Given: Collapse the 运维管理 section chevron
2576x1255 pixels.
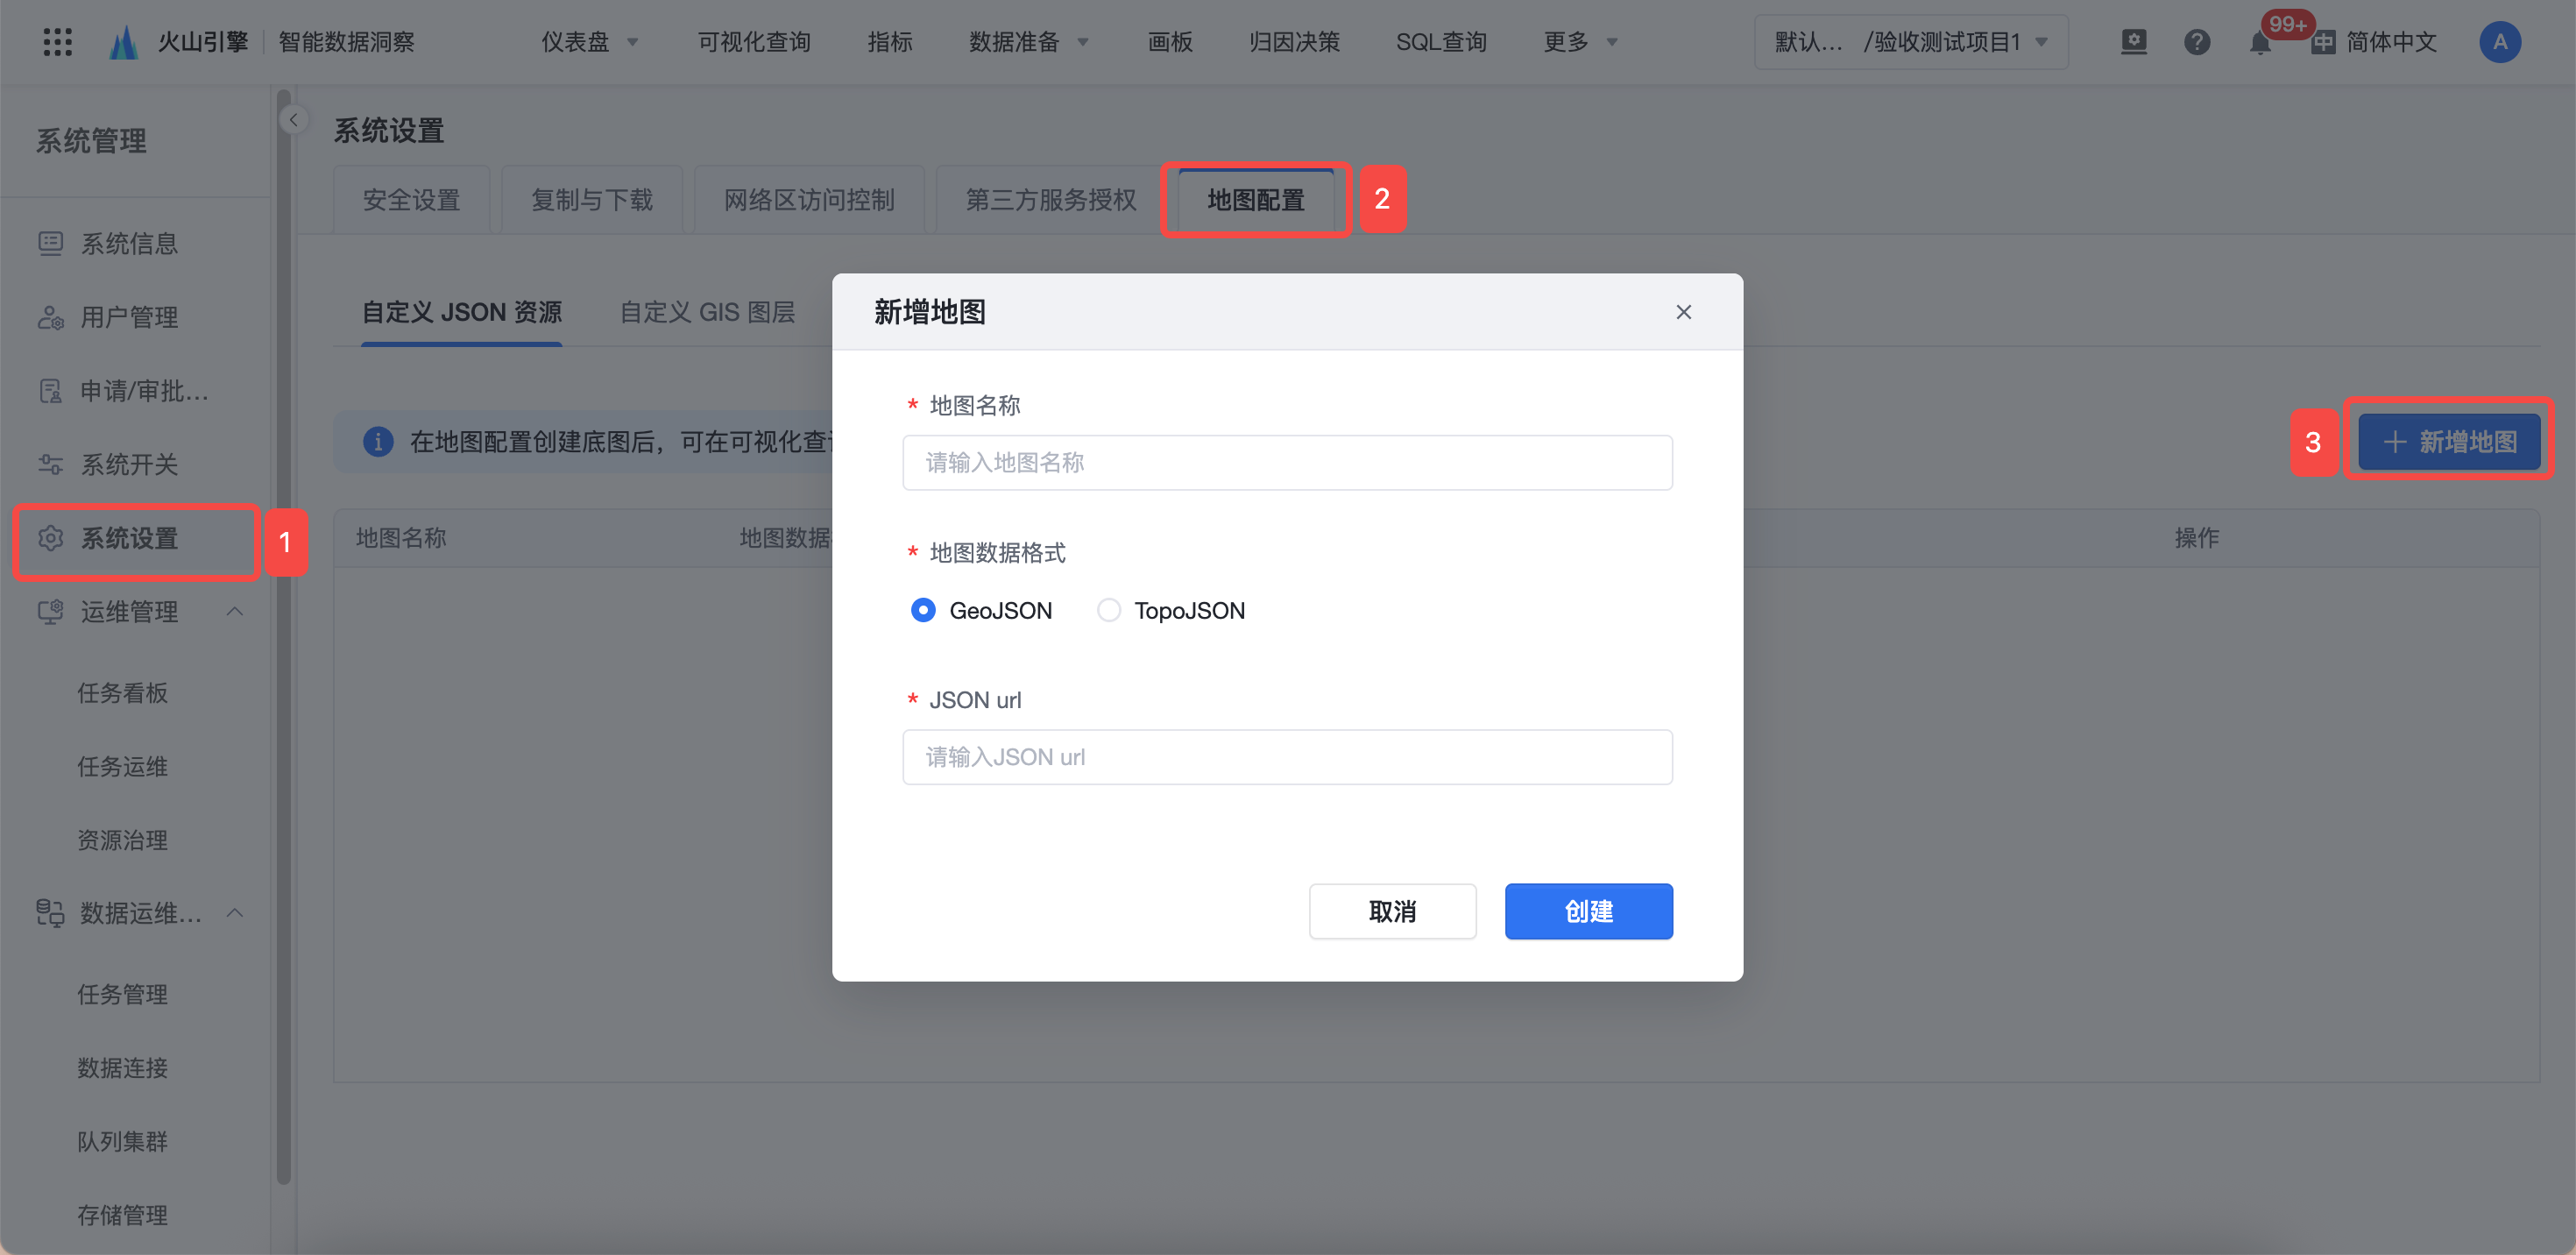Looking at the screenshot, I should coord(235,611).
